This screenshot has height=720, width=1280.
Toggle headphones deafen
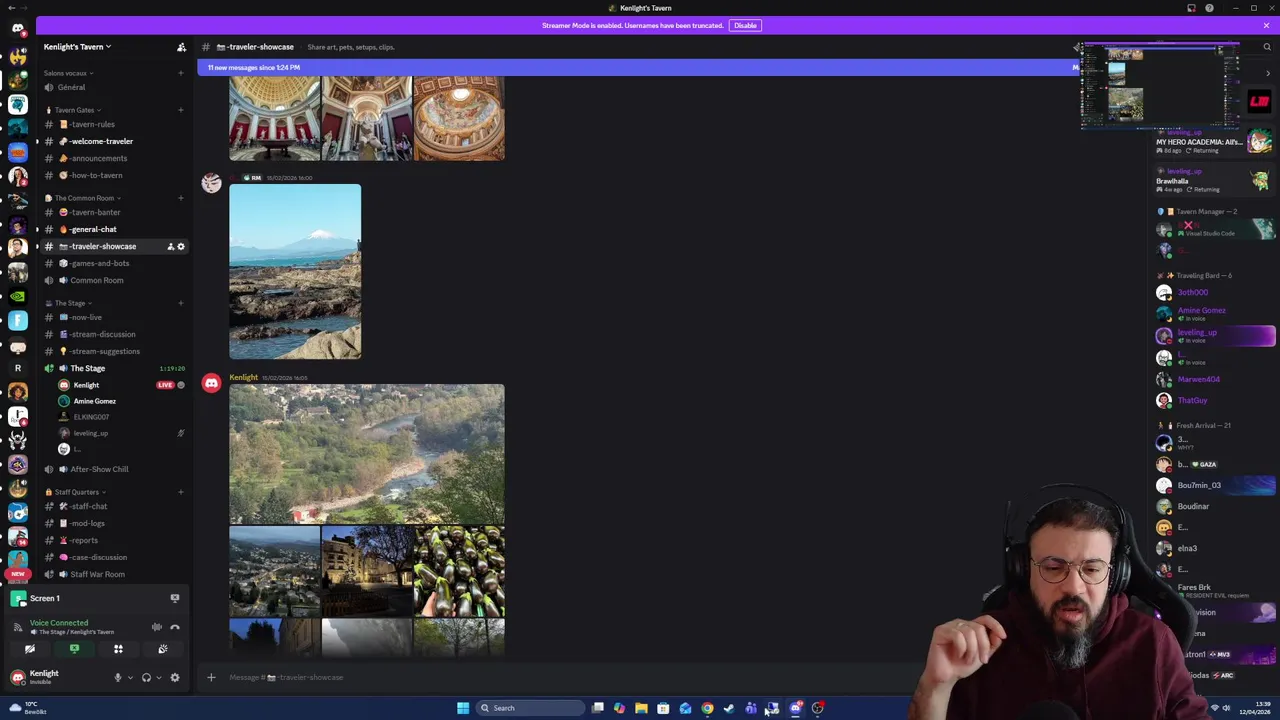click(x=146, y=677)
